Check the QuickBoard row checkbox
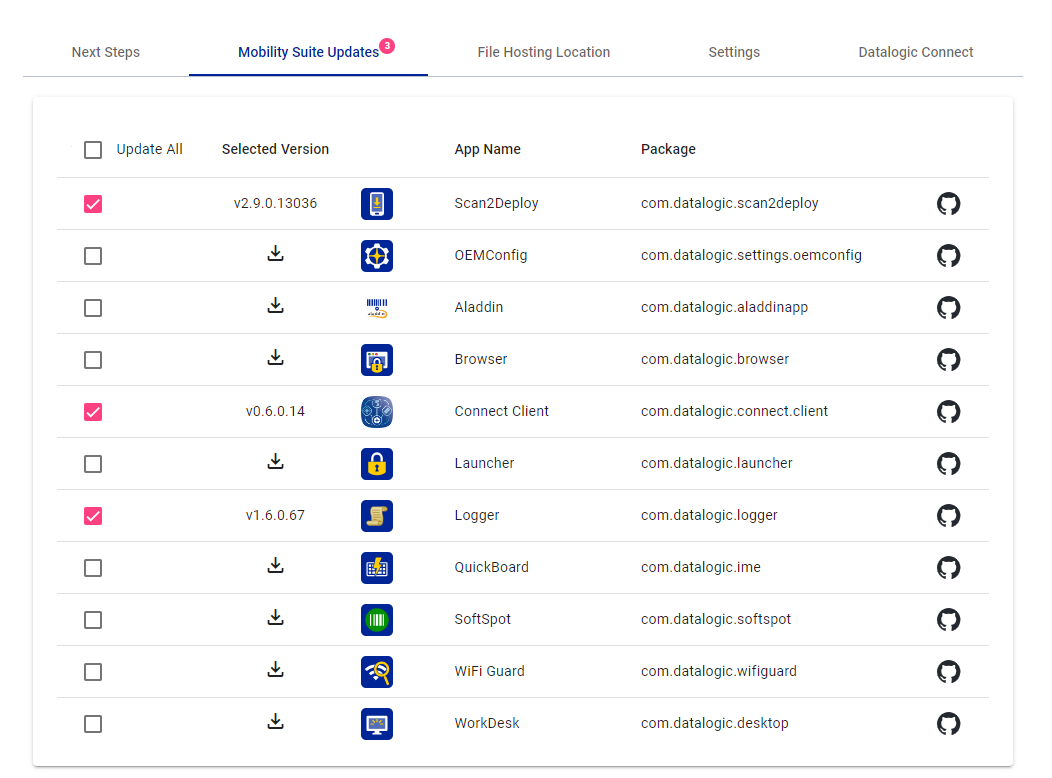The image size is (1052, 778). 93,567
